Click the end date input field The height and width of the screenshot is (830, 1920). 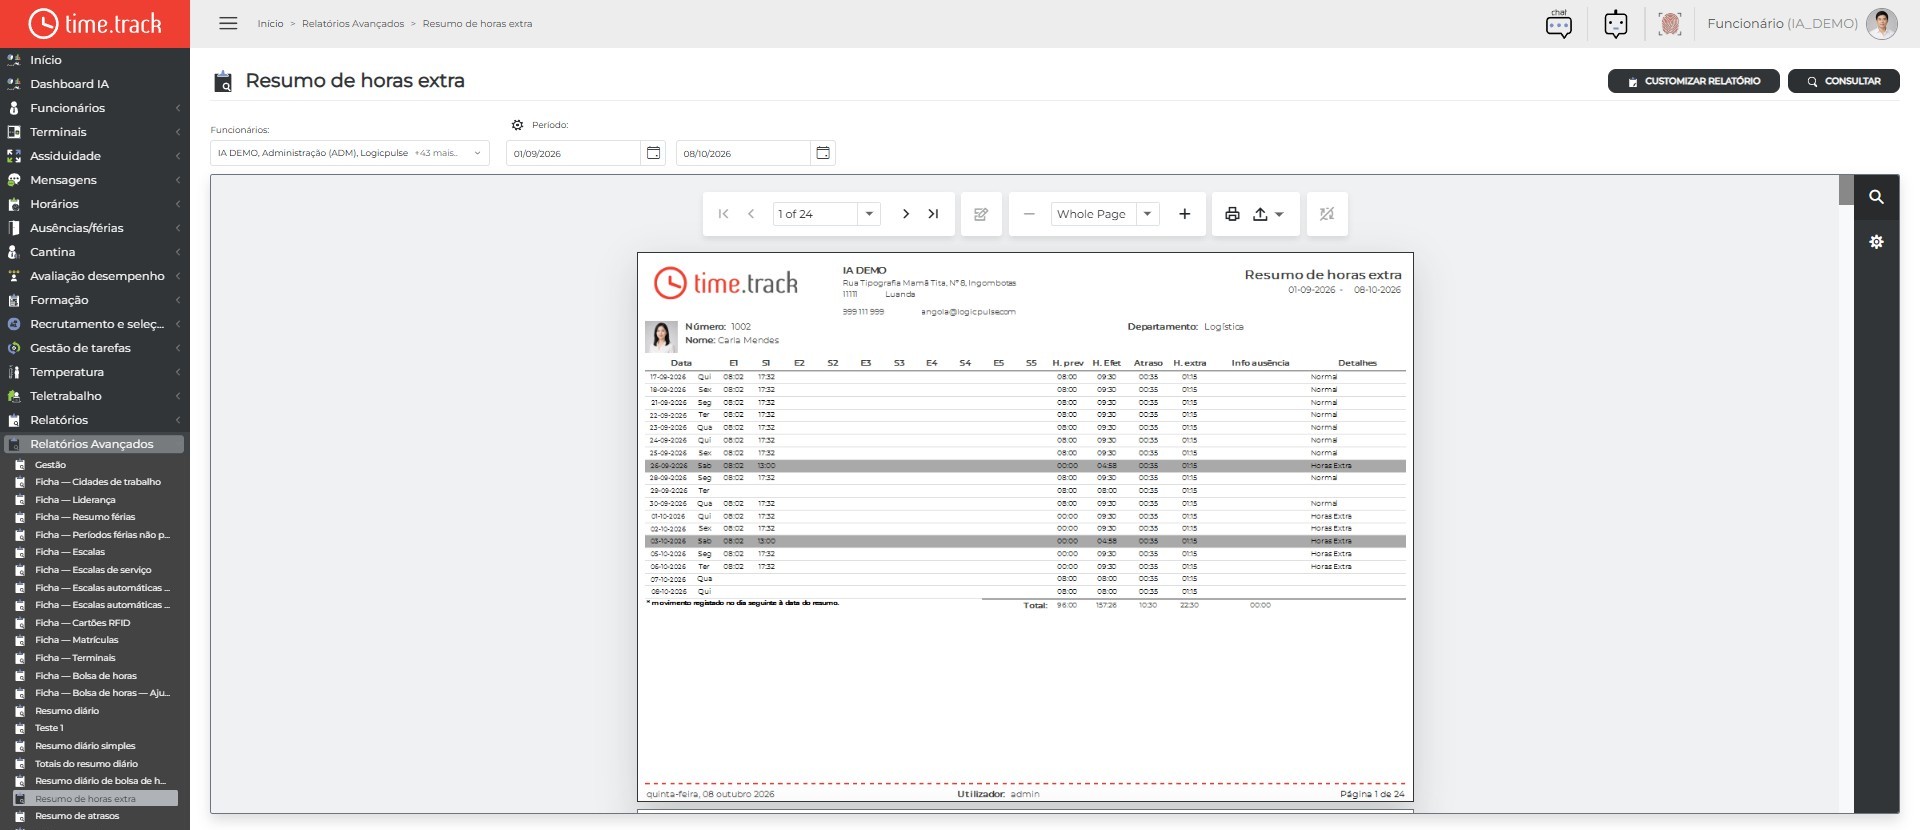coord(743,153)
